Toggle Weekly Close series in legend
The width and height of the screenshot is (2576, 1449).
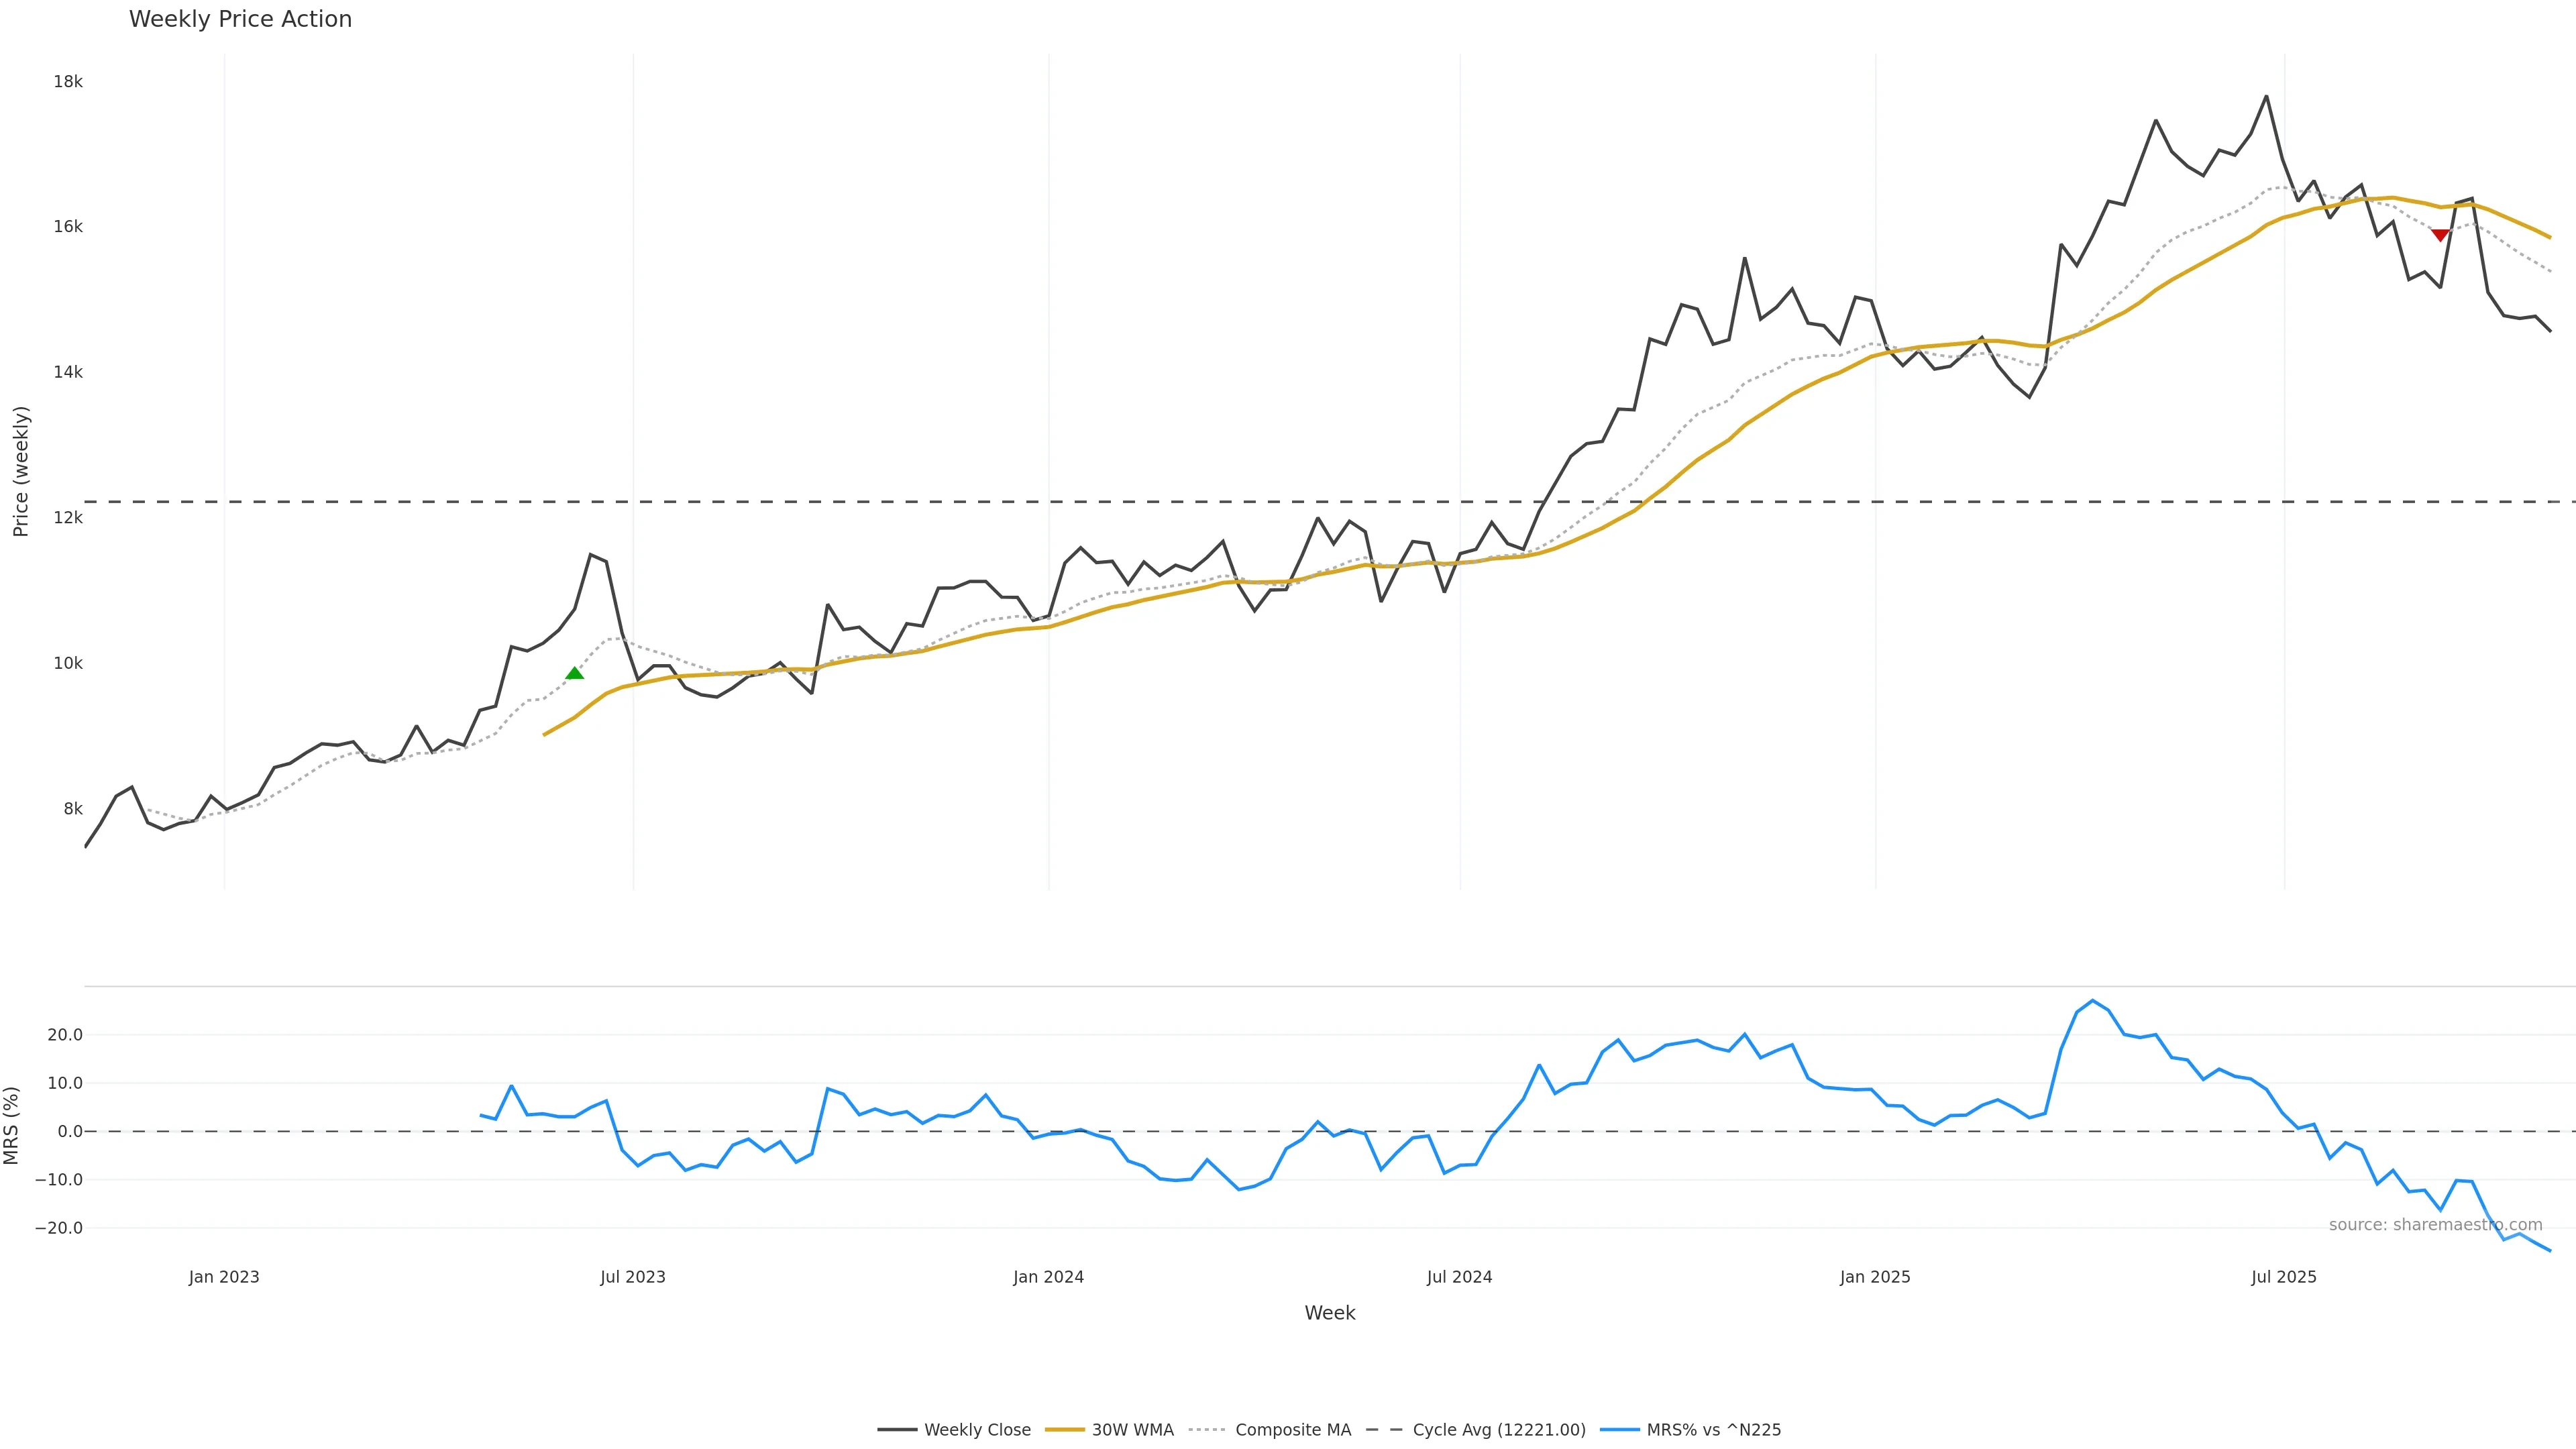coord(976,1430)
